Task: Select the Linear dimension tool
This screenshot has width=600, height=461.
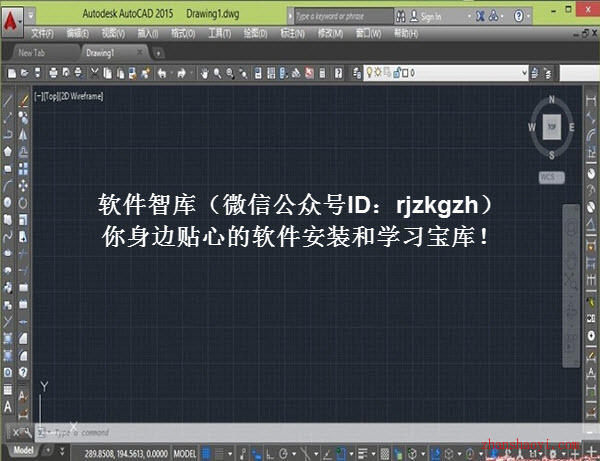Action: coord(590,101)
